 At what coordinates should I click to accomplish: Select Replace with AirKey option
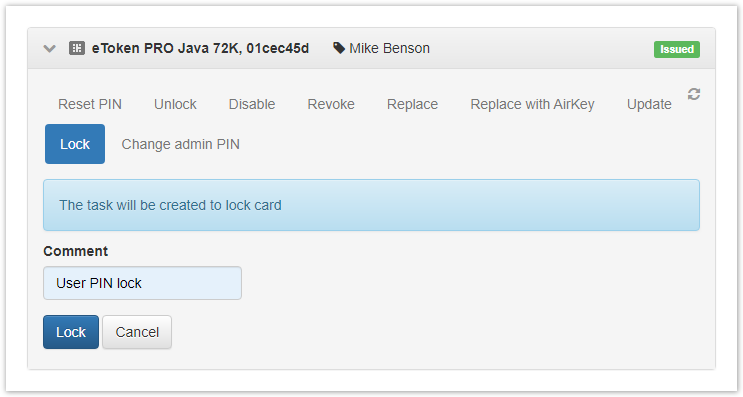532,104
